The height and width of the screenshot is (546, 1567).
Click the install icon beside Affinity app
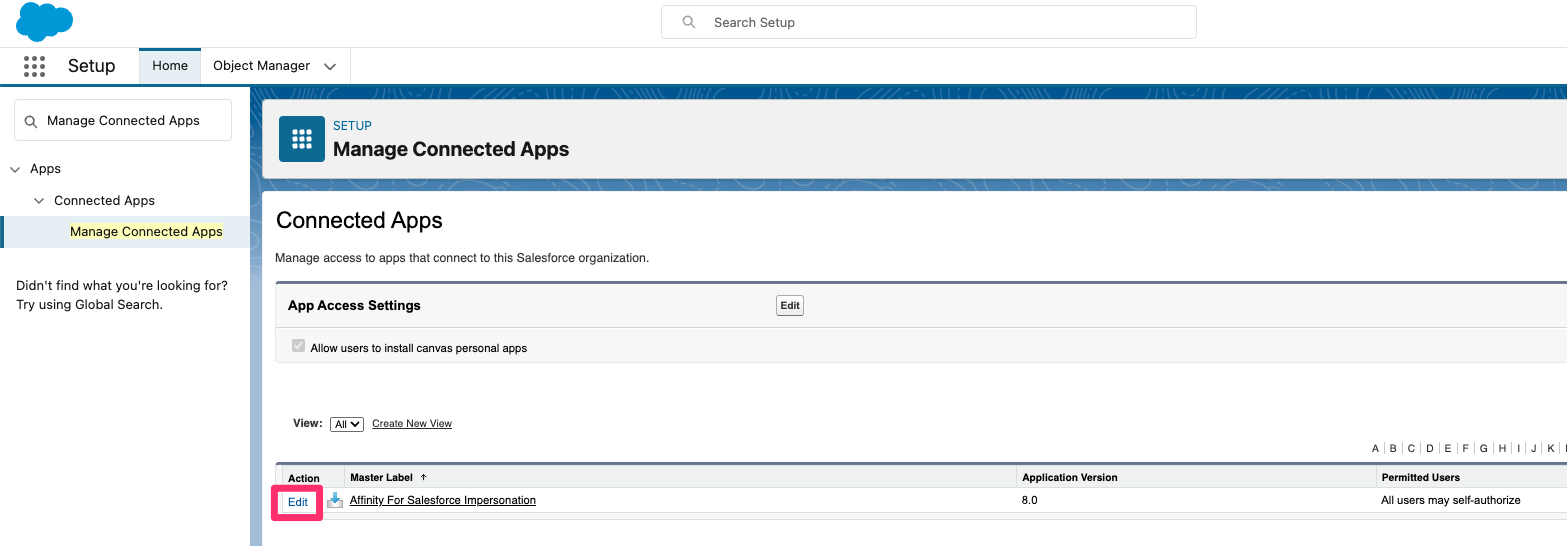tap(335, 500)
